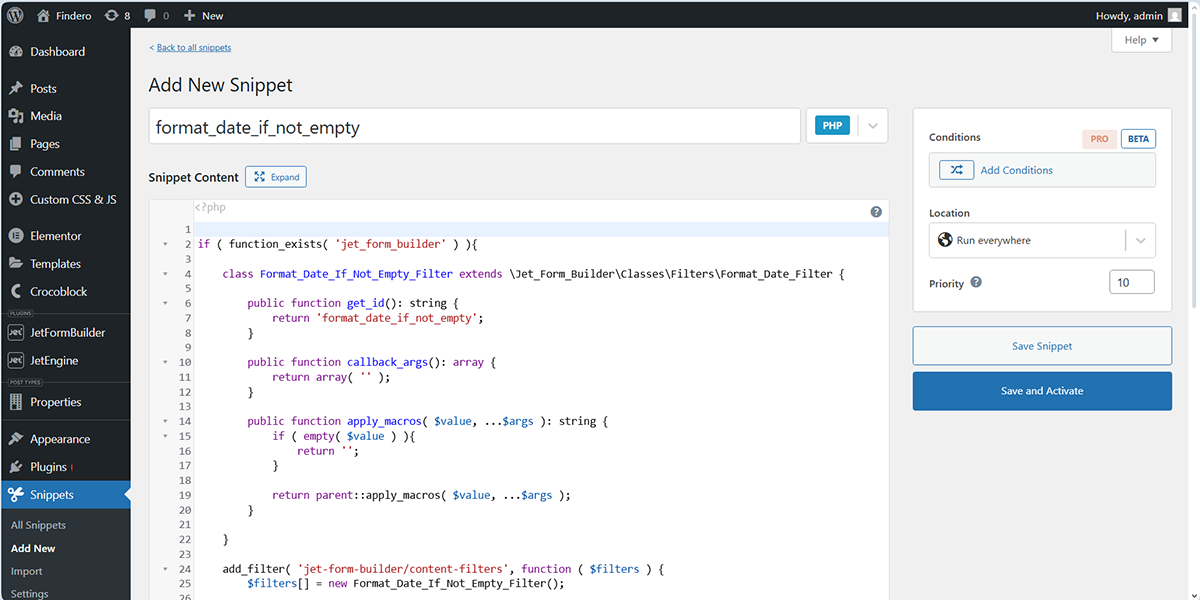Image resolution: width=1200 pixels, height=600 pixels.
Task: Click the Crocoblock logo icon
Action: point(16,292)
